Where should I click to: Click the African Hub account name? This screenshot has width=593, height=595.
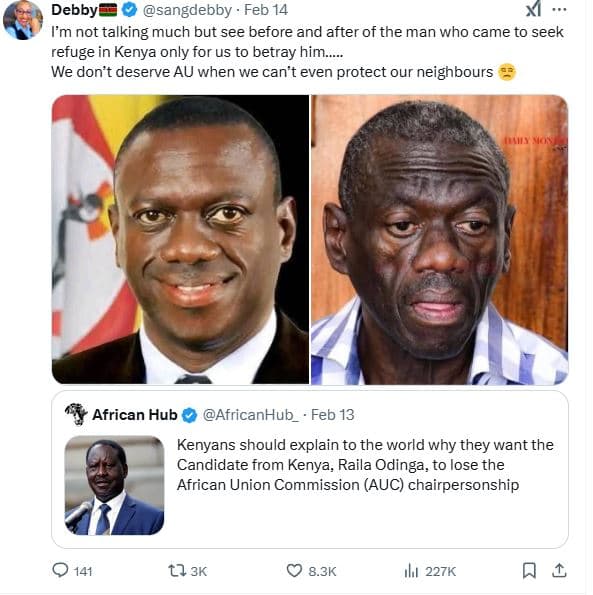point(135,414)
